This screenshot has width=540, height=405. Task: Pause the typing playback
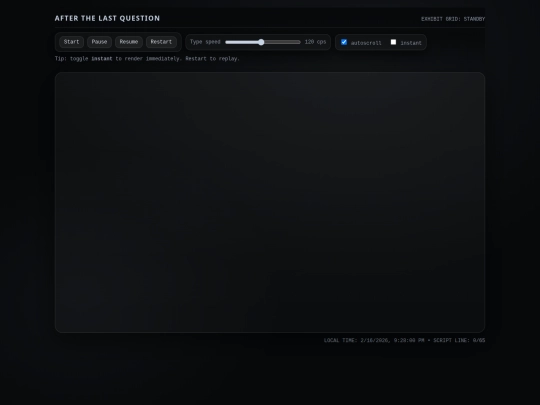pos(99,42)
